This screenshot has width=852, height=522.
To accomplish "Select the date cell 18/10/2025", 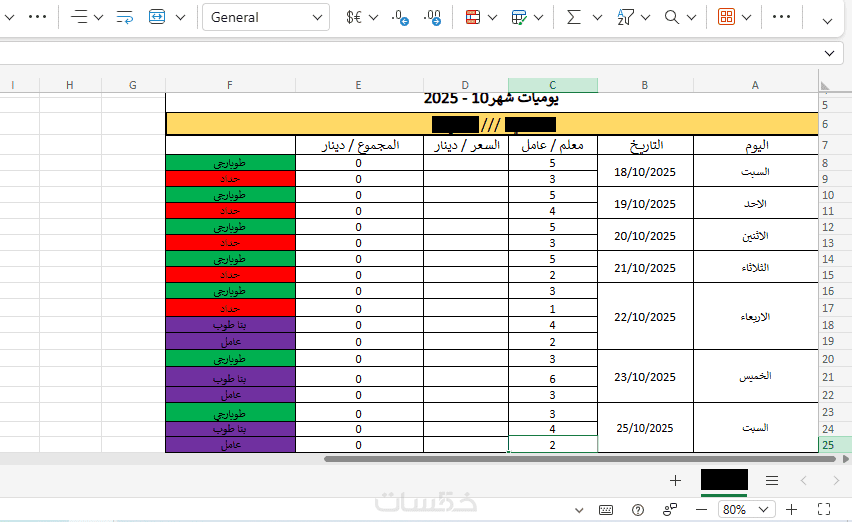I will coord(645,172).
